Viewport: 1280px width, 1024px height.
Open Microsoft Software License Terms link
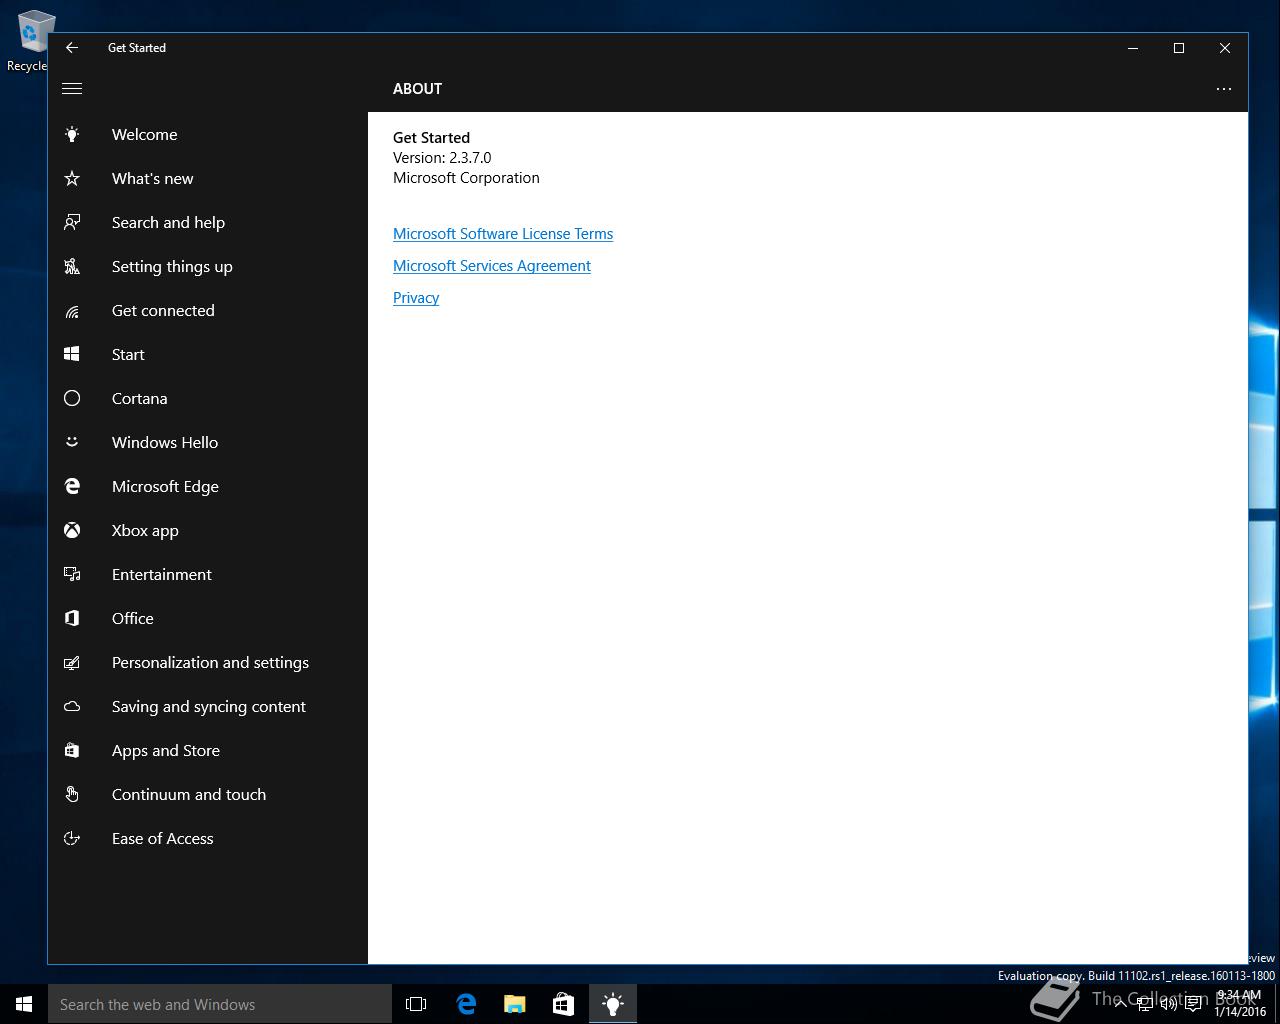(x=503, y=234)
